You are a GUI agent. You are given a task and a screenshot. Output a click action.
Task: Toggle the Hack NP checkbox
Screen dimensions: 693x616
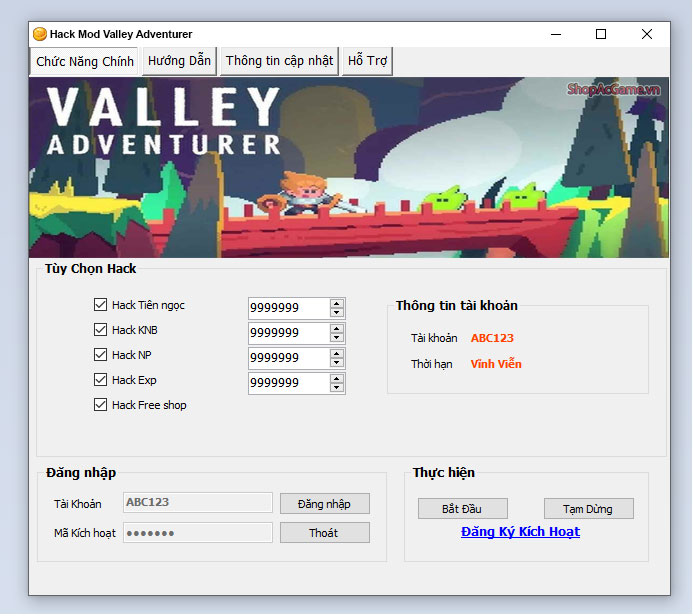tap(100, 354)
